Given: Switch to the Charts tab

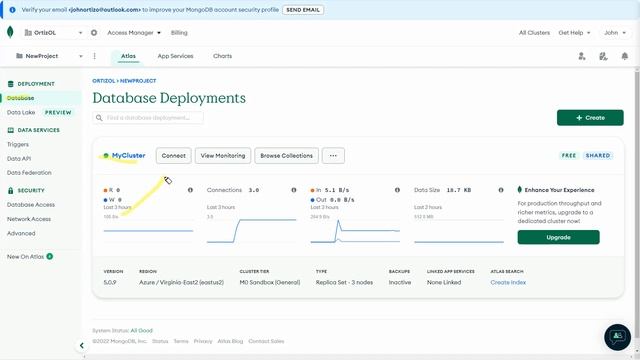Looking at the screenshot, I should pyautogui.click(x=222, y=56).
